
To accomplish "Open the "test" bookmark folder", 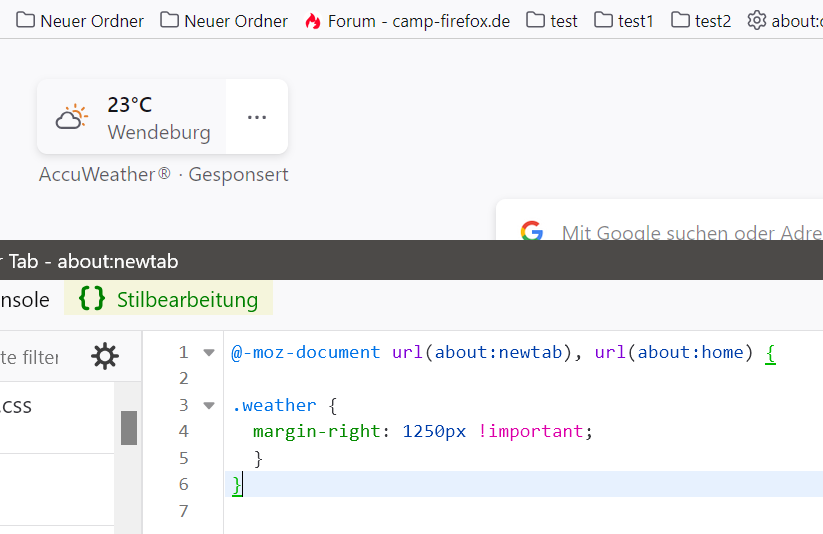I will [552, 21].
